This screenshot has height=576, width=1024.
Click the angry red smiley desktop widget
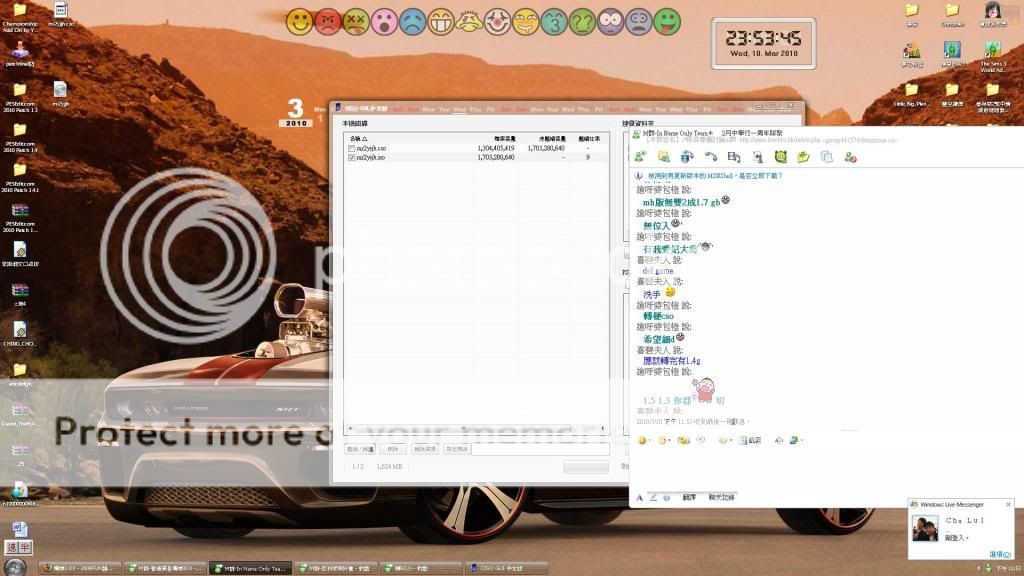click(326, 21)
